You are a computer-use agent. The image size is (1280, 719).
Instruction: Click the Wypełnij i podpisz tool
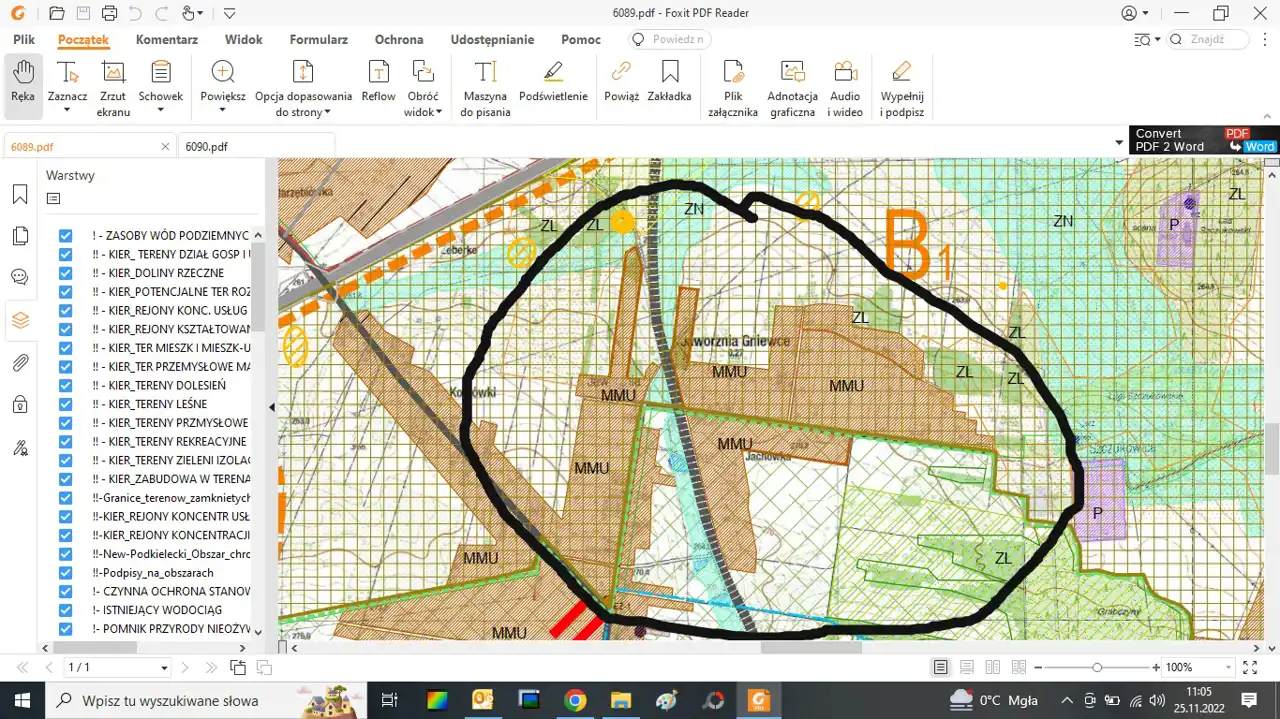[x=901, y=88]
